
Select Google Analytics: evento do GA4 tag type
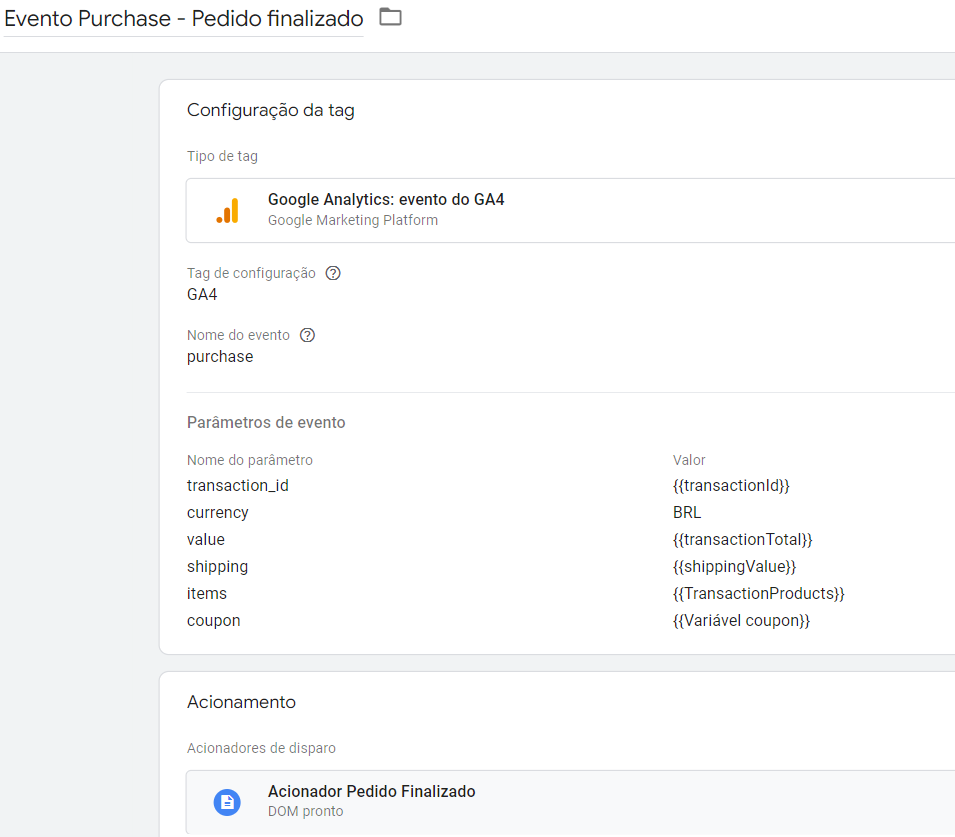[x=570, y=210]
